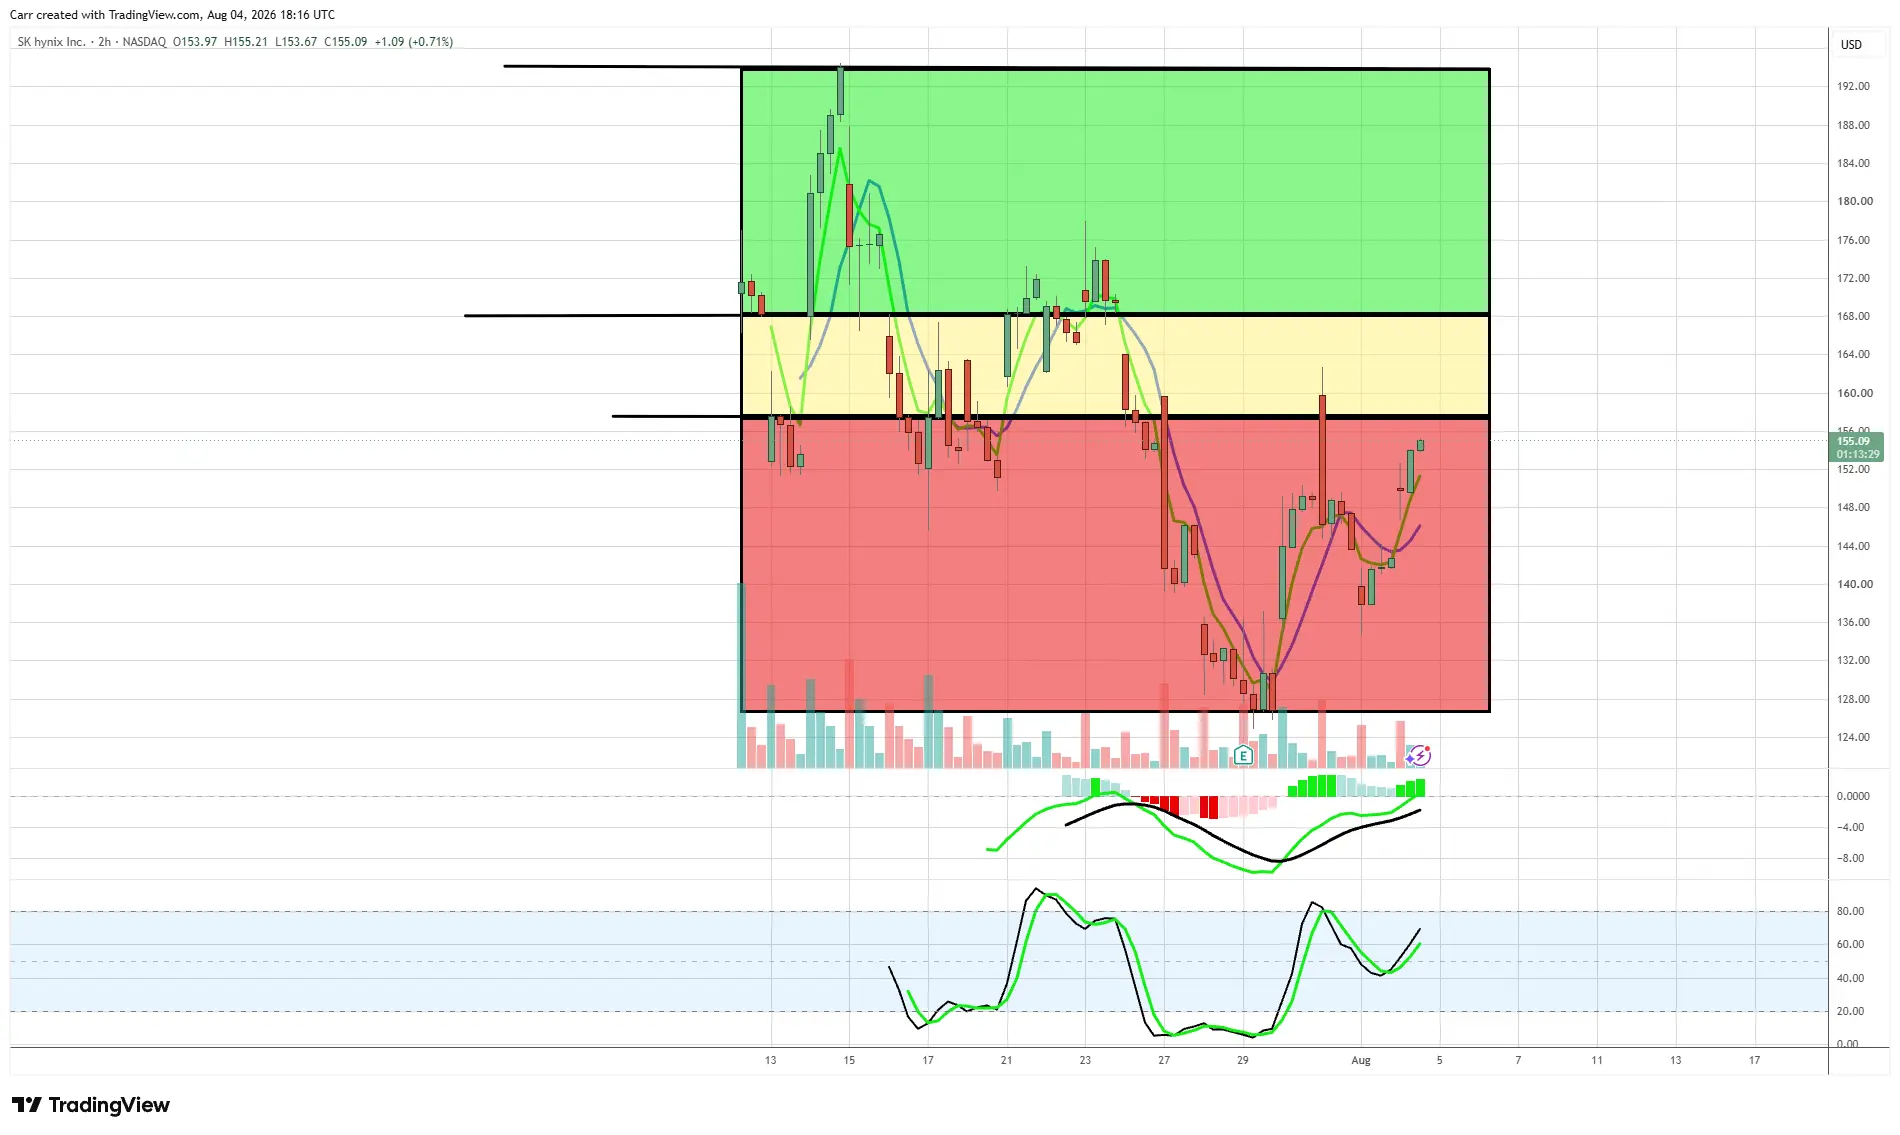The width and height of the screenshot is (1900, 1135).
Task: Click the '60.00' stochastic axis label
Action: pos(1850,944)
